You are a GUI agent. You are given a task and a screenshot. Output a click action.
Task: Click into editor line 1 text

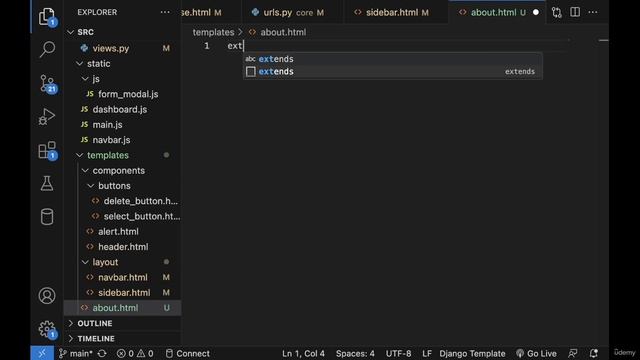[235, 46]
